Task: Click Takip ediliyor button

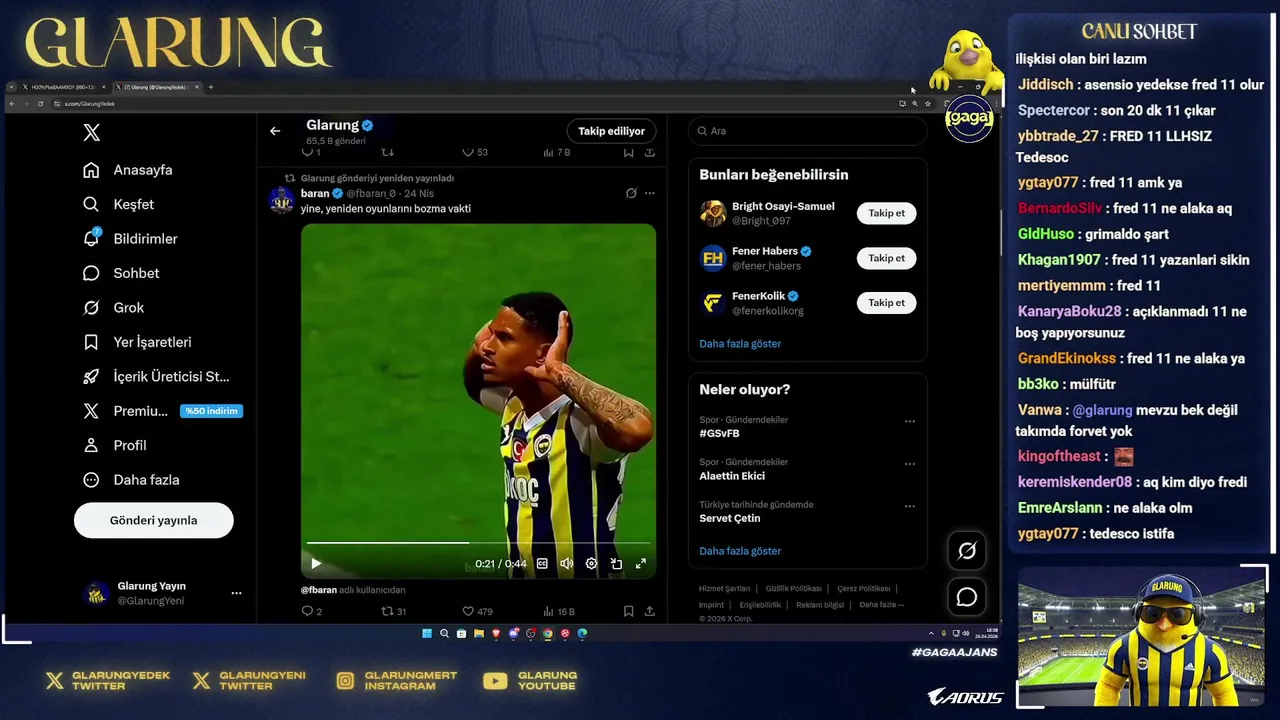Action: coord(611,131)
